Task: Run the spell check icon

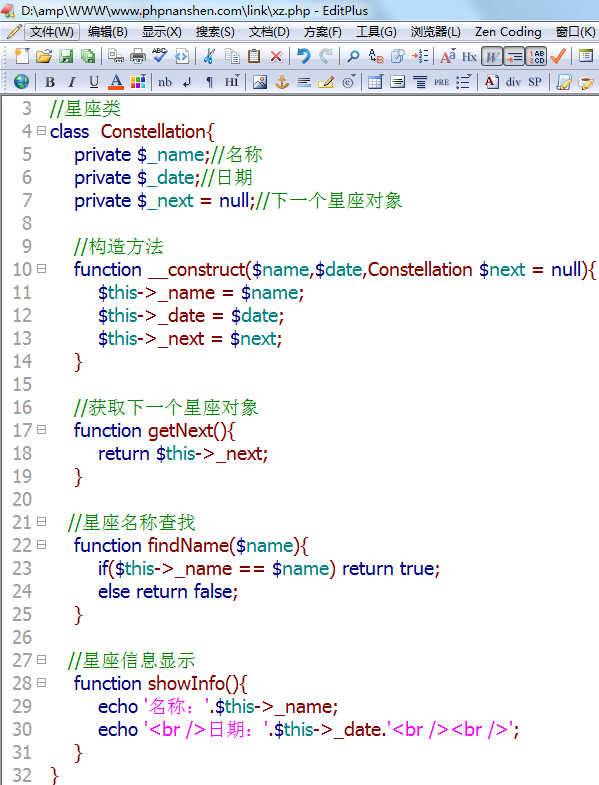Action: click(x=160, y=56)
